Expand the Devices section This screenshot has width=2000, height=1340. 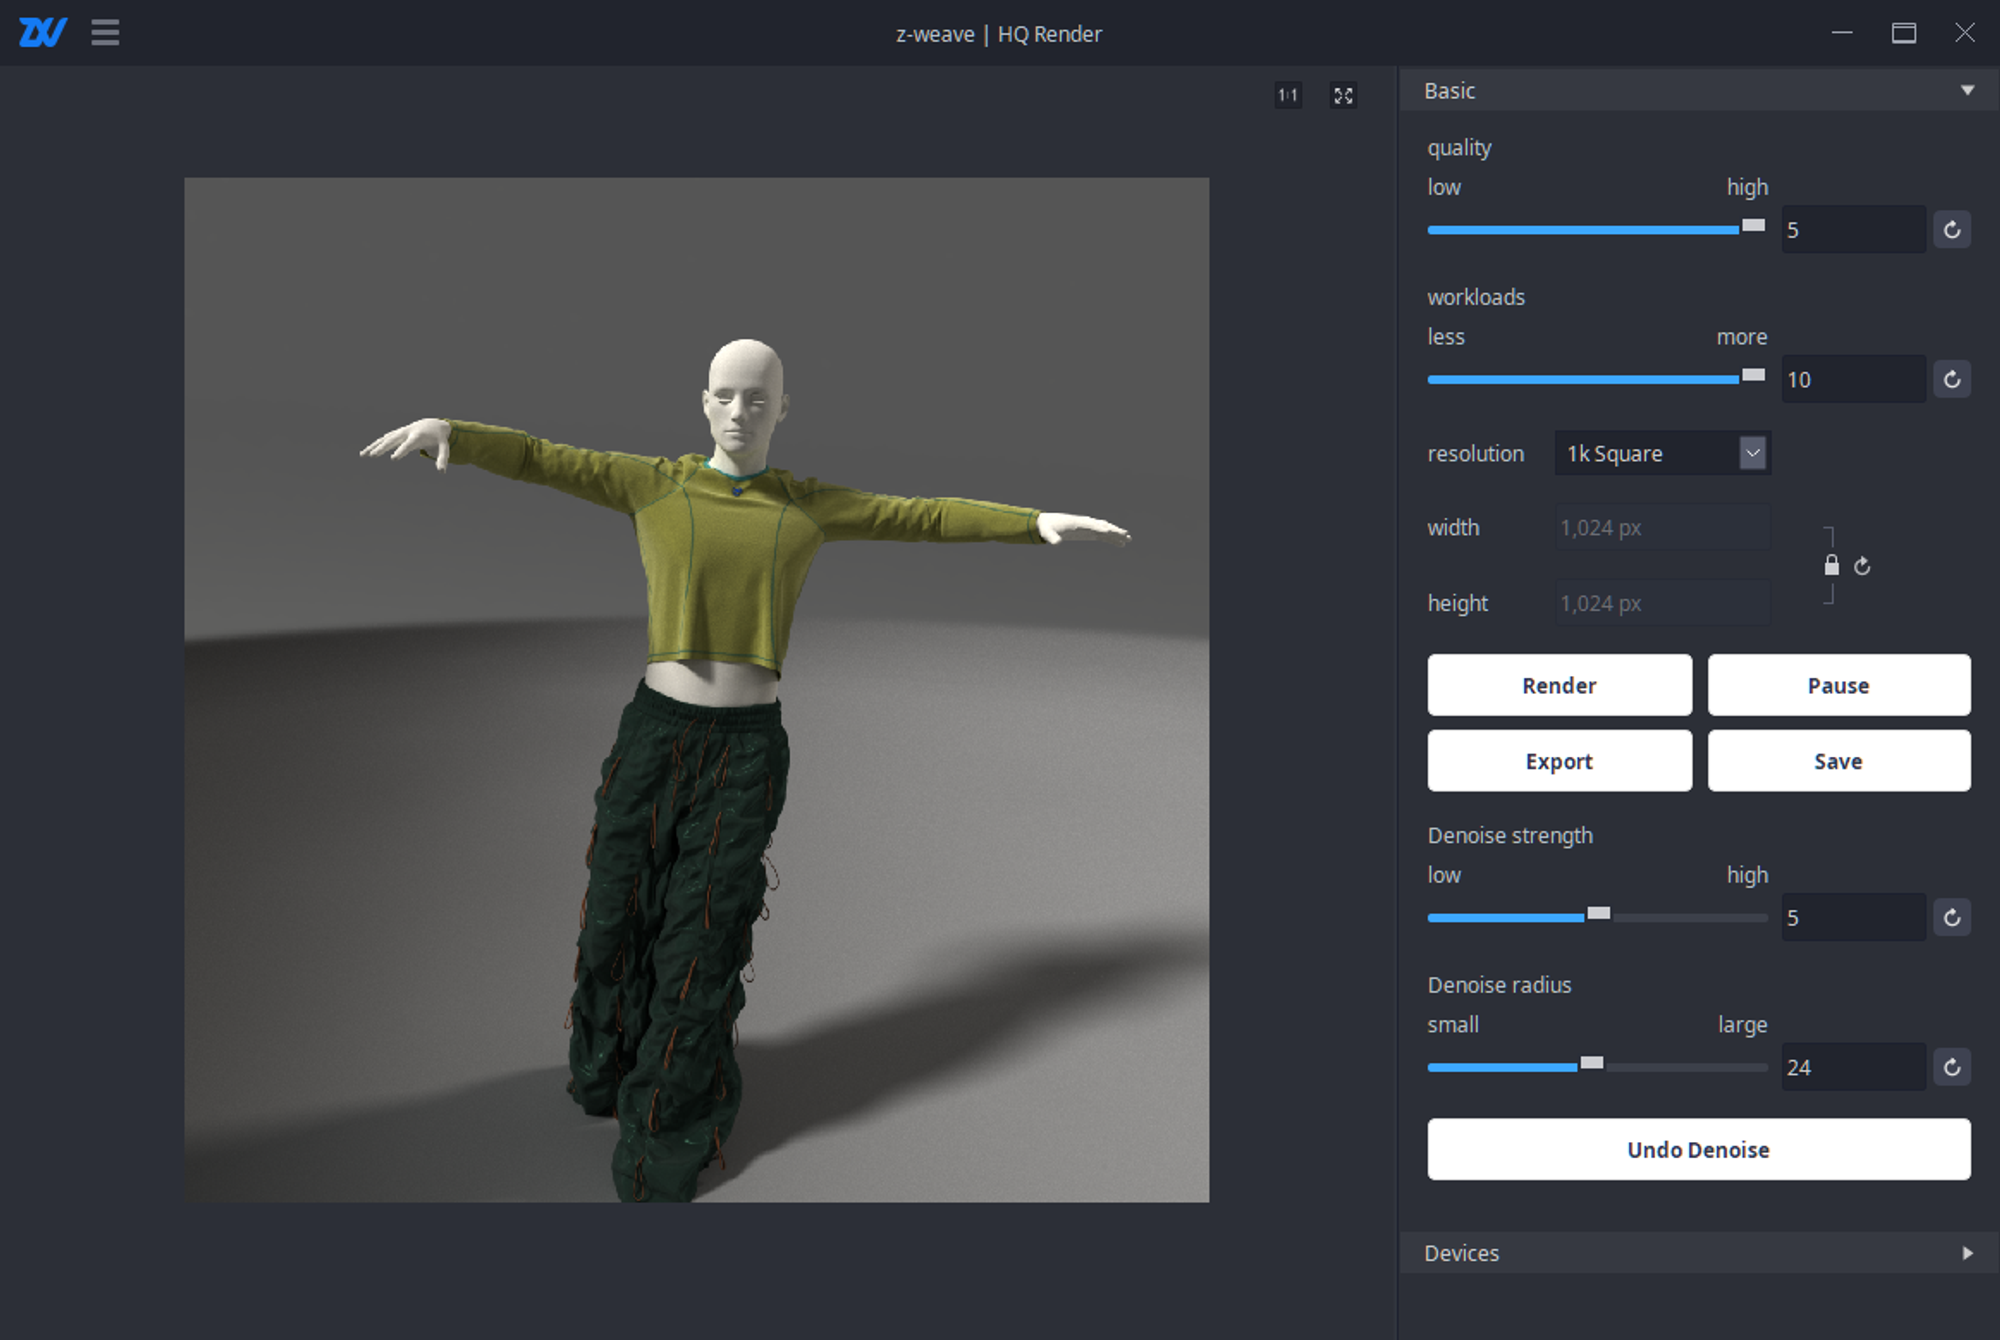(1967, 1253)
